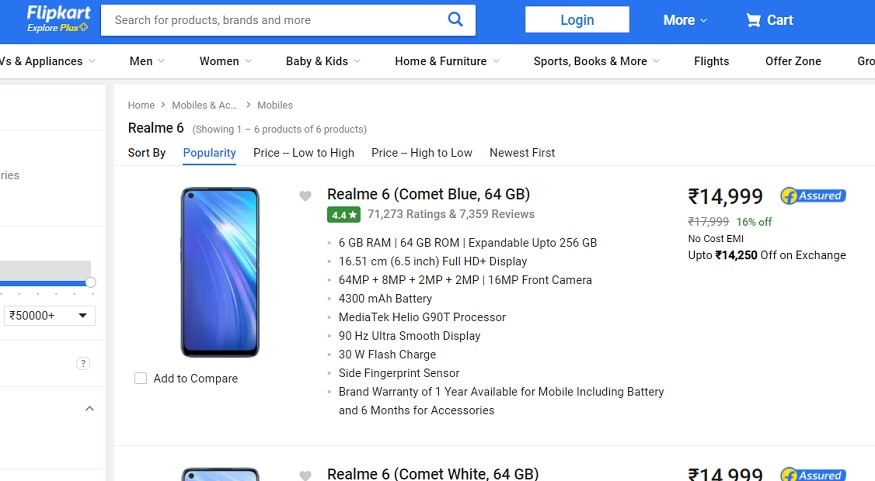Screen dimensions: 875x481
Task: Sort by Popularity tab
Action: point(209,153)
